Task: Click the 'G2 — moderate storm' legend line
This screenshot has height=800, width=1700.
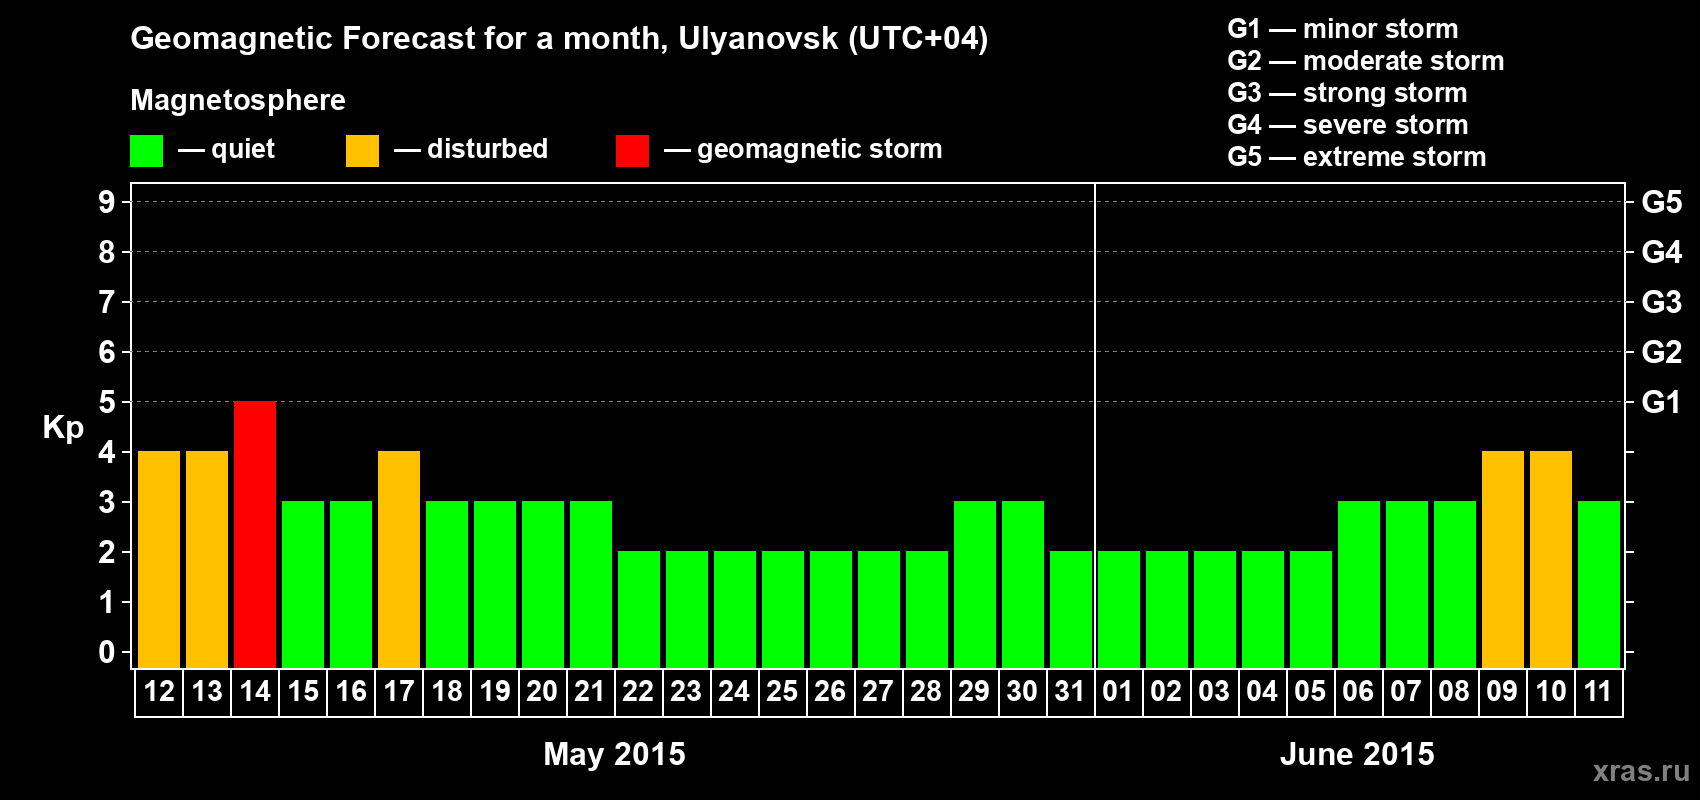Action: coord(1366,61)
